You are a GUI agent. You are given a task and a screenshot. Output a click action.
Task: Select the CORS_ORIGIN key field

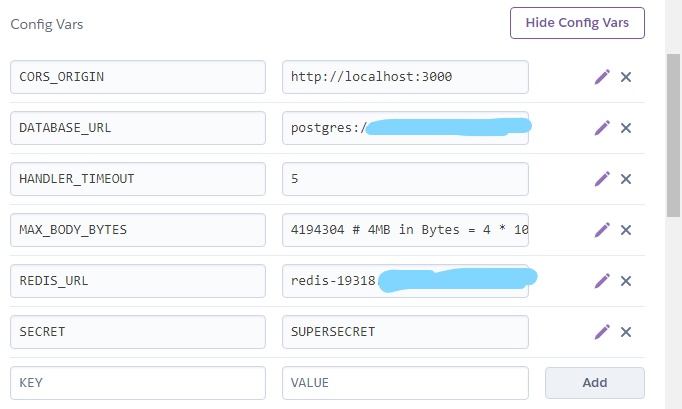138,77
